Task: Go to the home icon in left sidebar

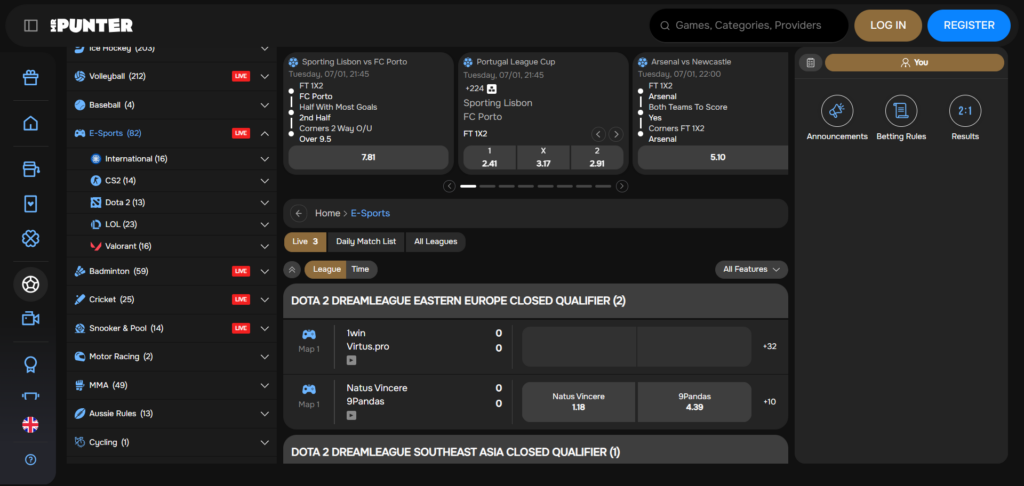Action: pyautogui.click(x=31, y=123)
